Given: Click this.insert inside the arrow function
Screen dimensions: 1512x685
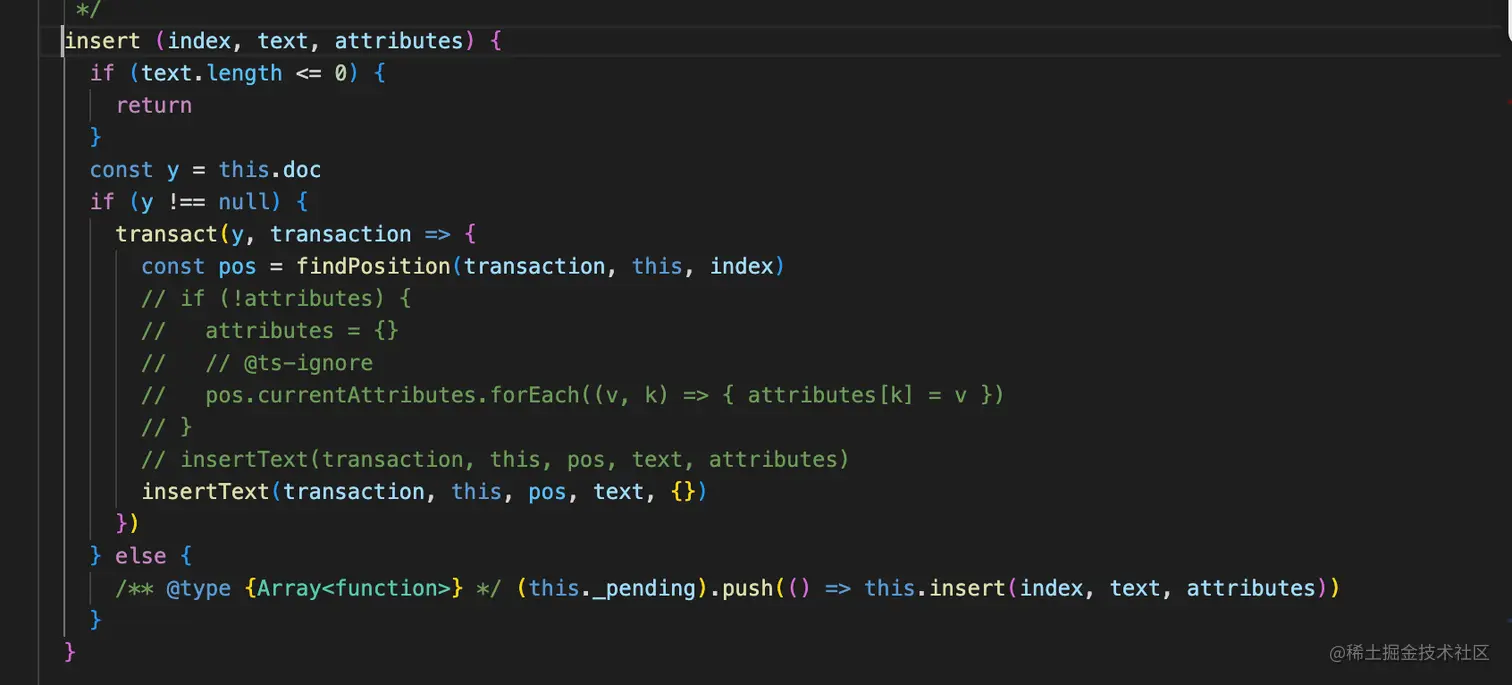Looking at the screenshot, I should tap(935, 588).
